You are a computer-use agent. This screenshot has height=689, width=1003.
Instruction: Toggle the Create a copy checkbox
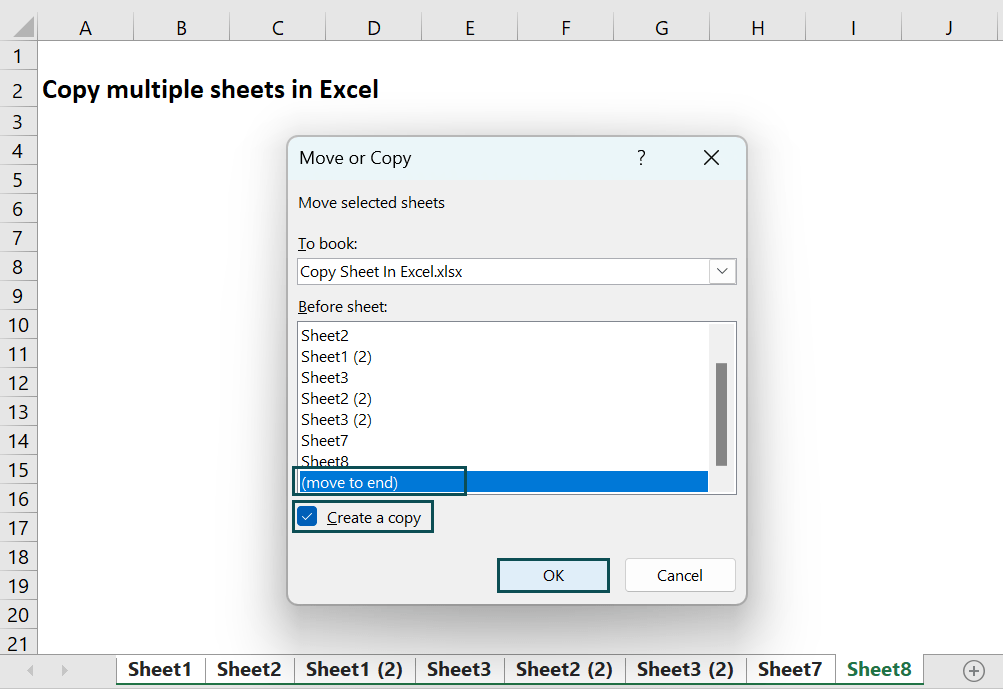pyautogui.click(x=306, y=516)
